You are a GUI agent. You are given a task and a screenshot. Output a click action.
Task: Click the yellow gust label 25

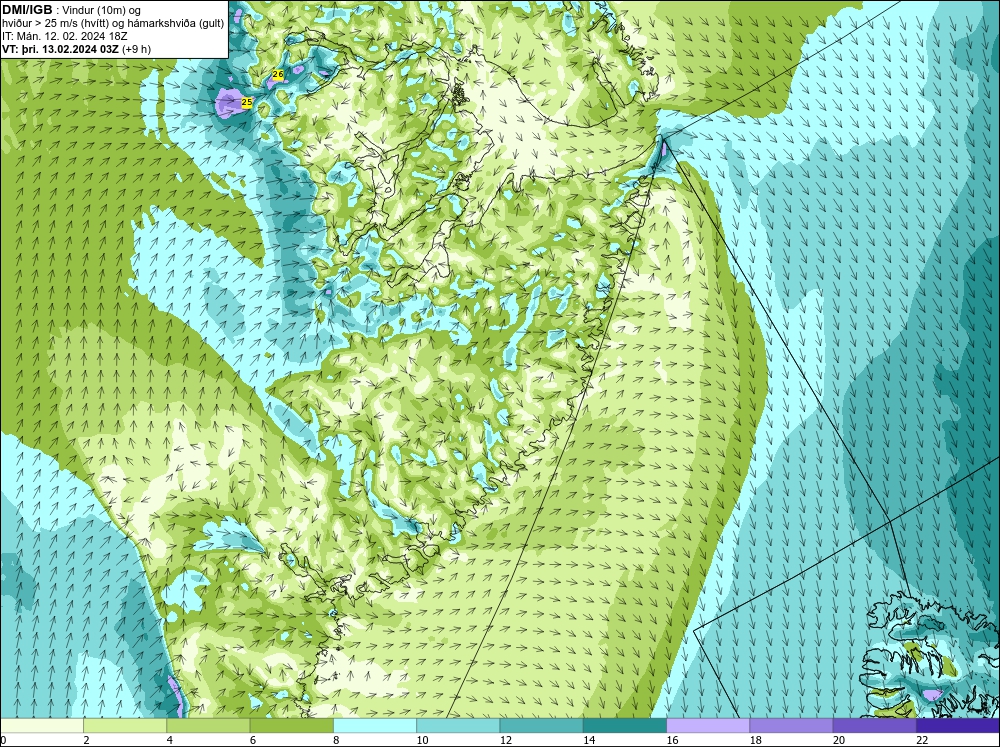[247, 102]
